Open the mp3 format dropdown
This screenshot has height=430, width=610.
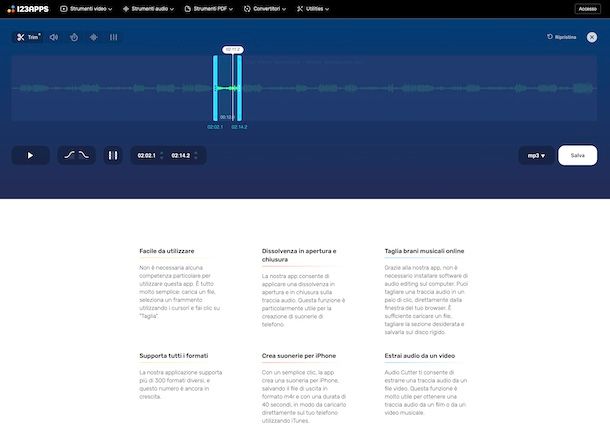[536, 155]
